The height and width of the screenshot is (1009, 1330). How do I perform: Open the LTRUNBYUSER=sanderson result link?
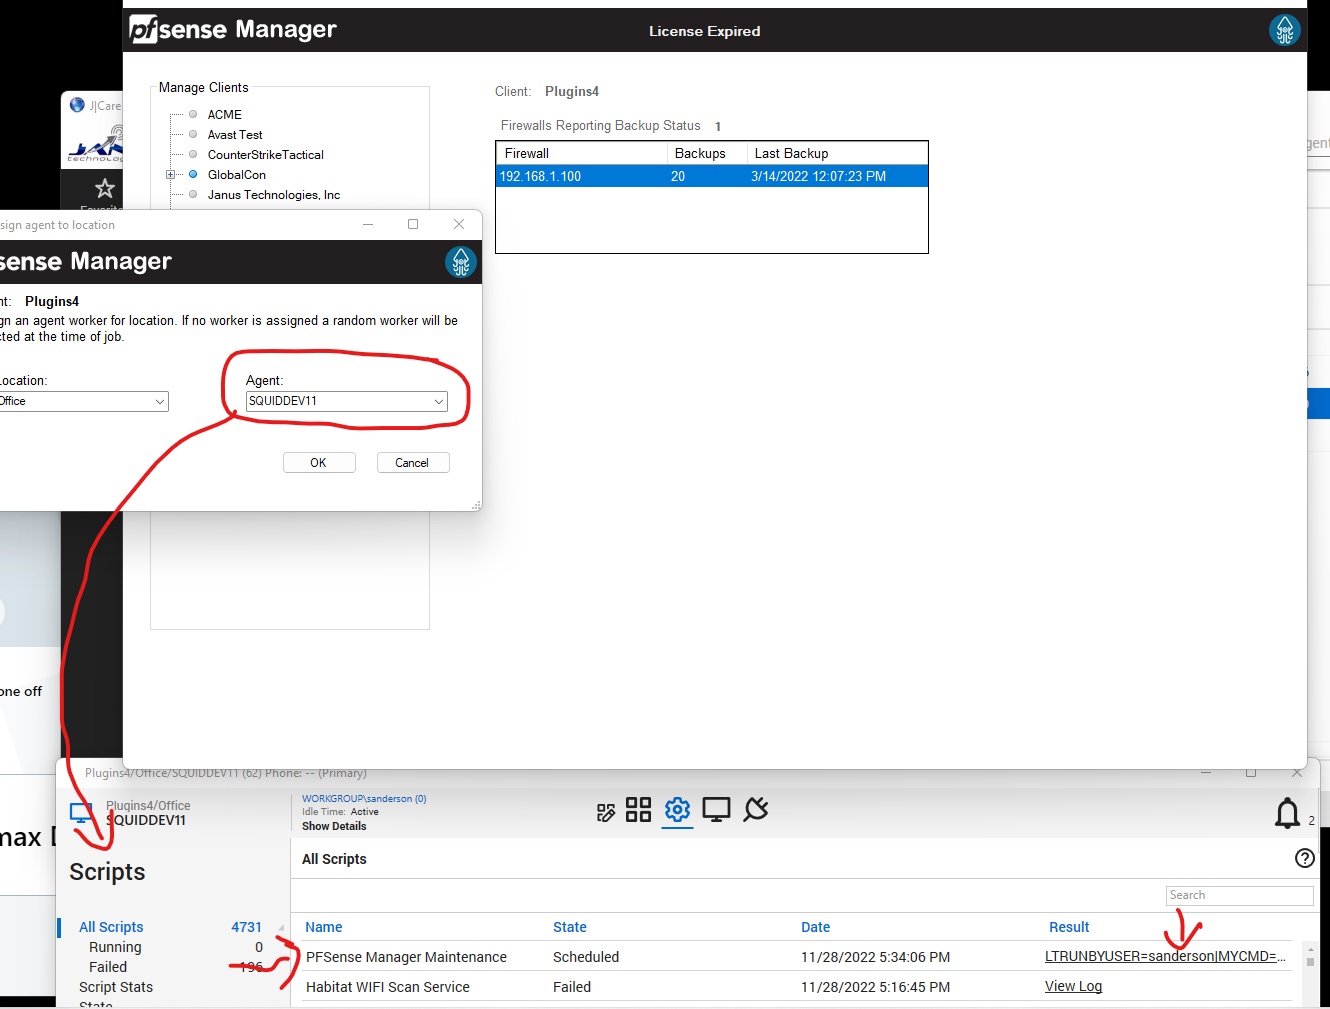(x=1165, y=956)
